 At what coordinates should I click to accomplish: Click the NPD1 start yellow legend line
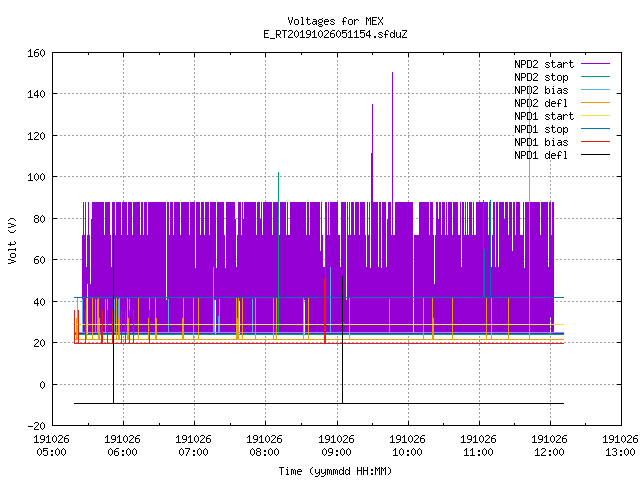[x=595, y=116]
